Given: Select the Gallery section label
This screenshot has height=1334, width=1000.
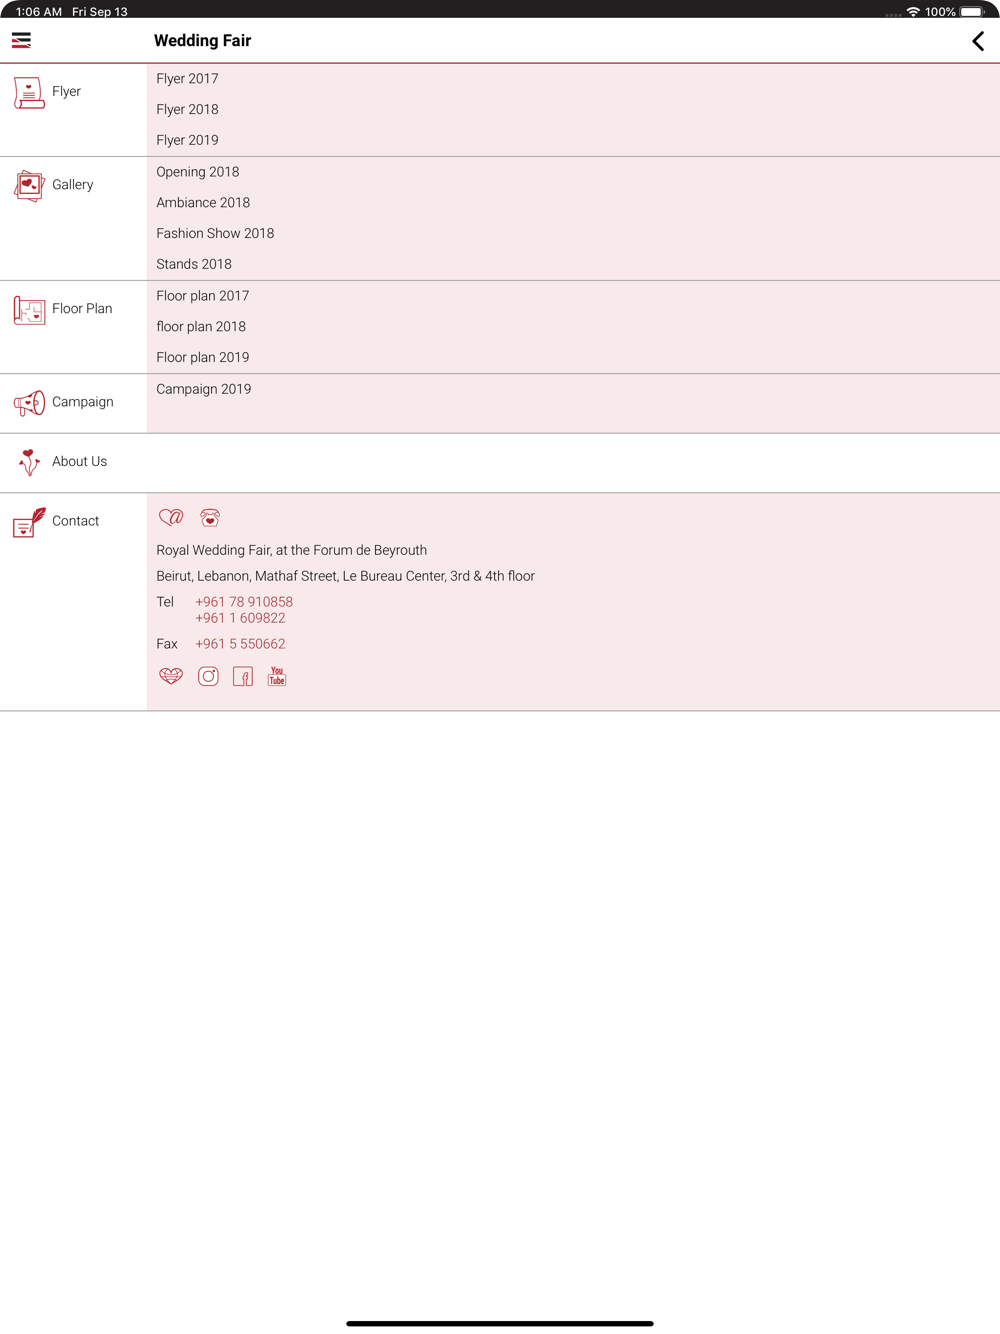Looking at the screenshot, I should point(73,184).
